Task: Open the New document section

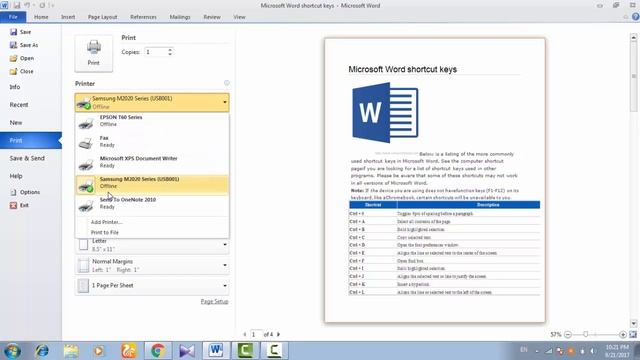Action: pos(31,122)
